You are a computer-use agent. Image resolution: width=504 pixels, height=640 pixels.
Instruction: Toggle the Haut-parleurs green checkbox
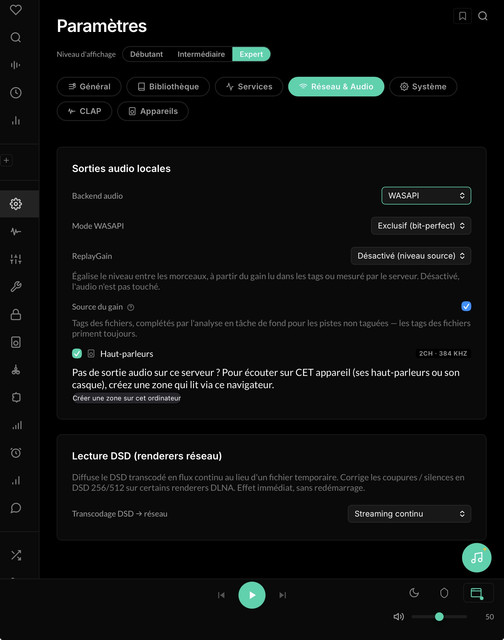pyautogui.click(x=77, y=353)
